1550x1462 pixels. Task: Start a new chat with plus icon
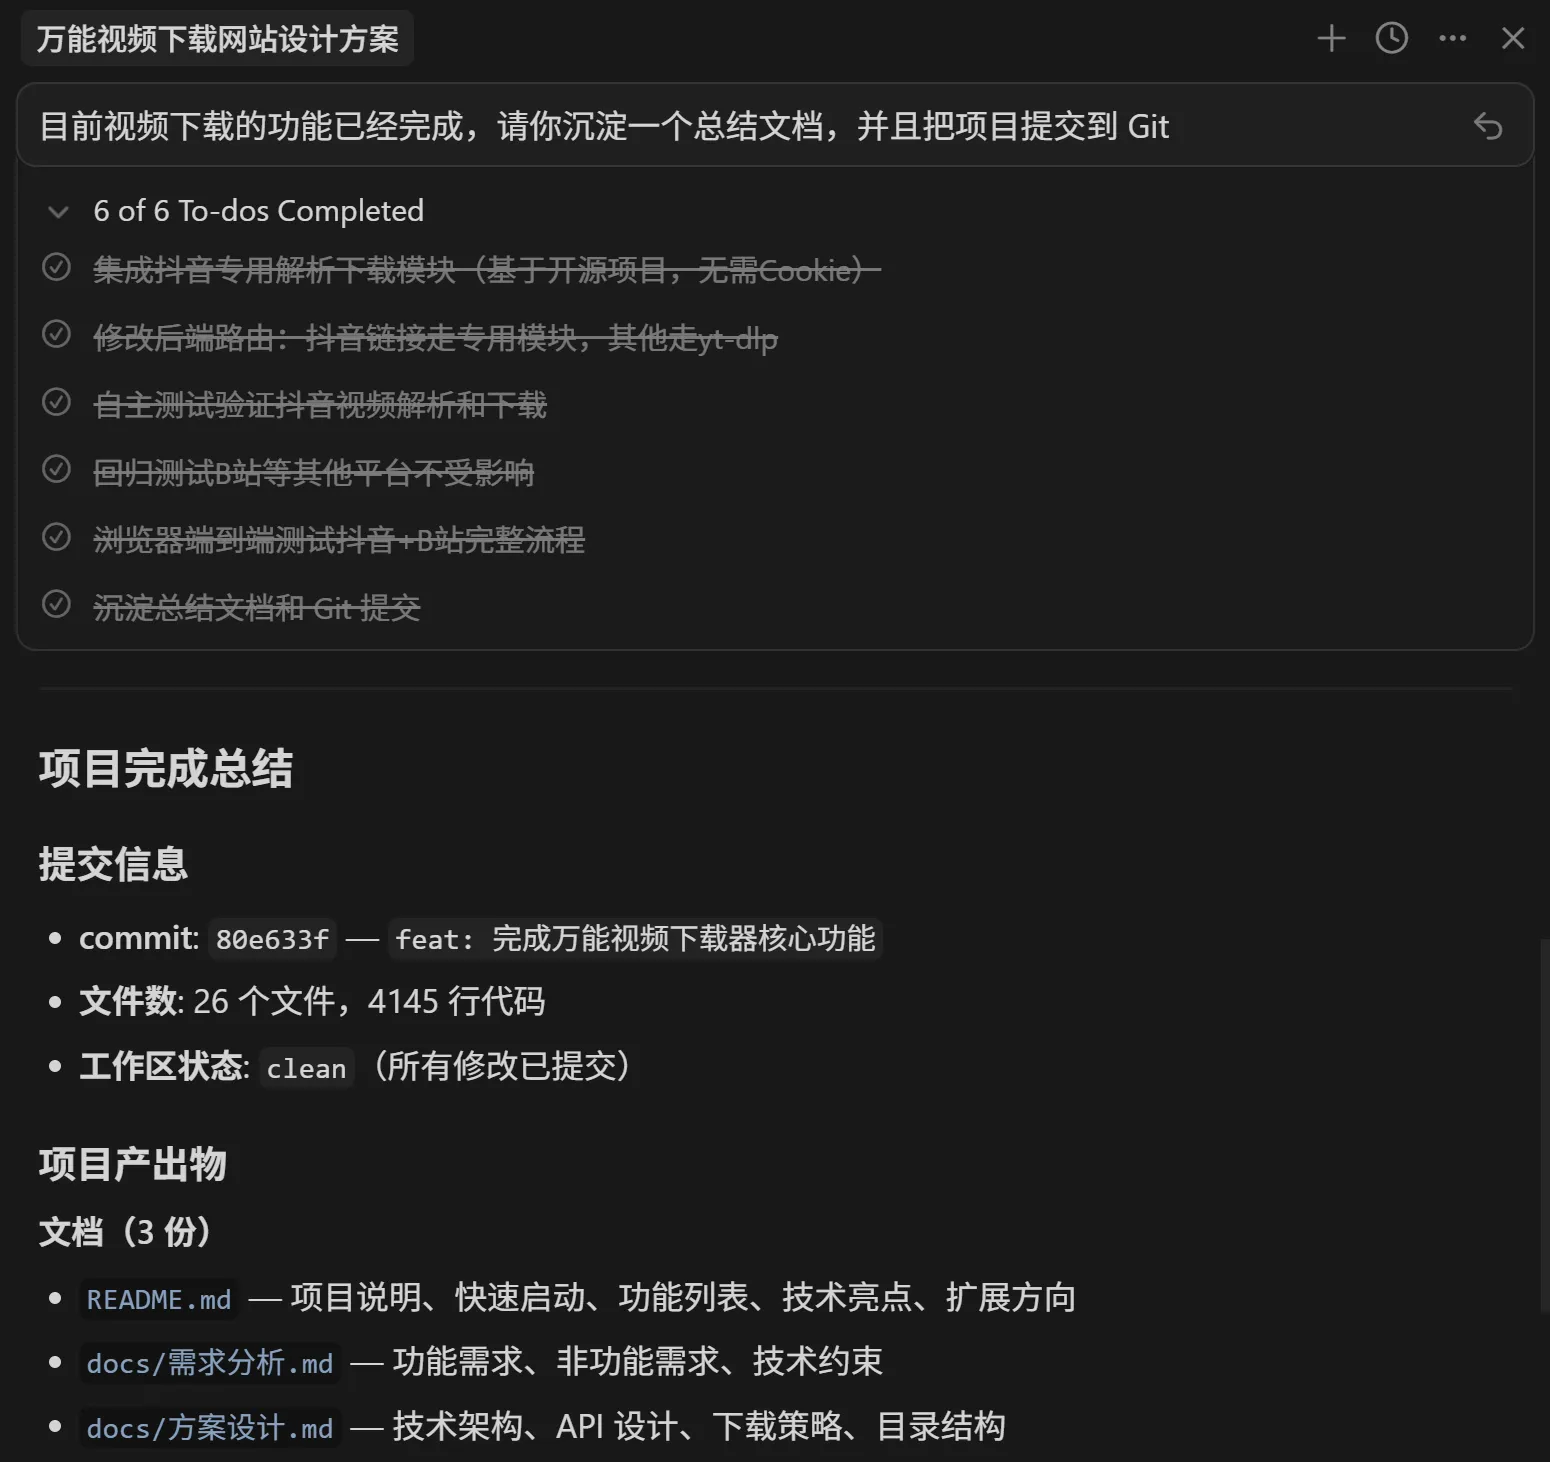point(1331,39)
